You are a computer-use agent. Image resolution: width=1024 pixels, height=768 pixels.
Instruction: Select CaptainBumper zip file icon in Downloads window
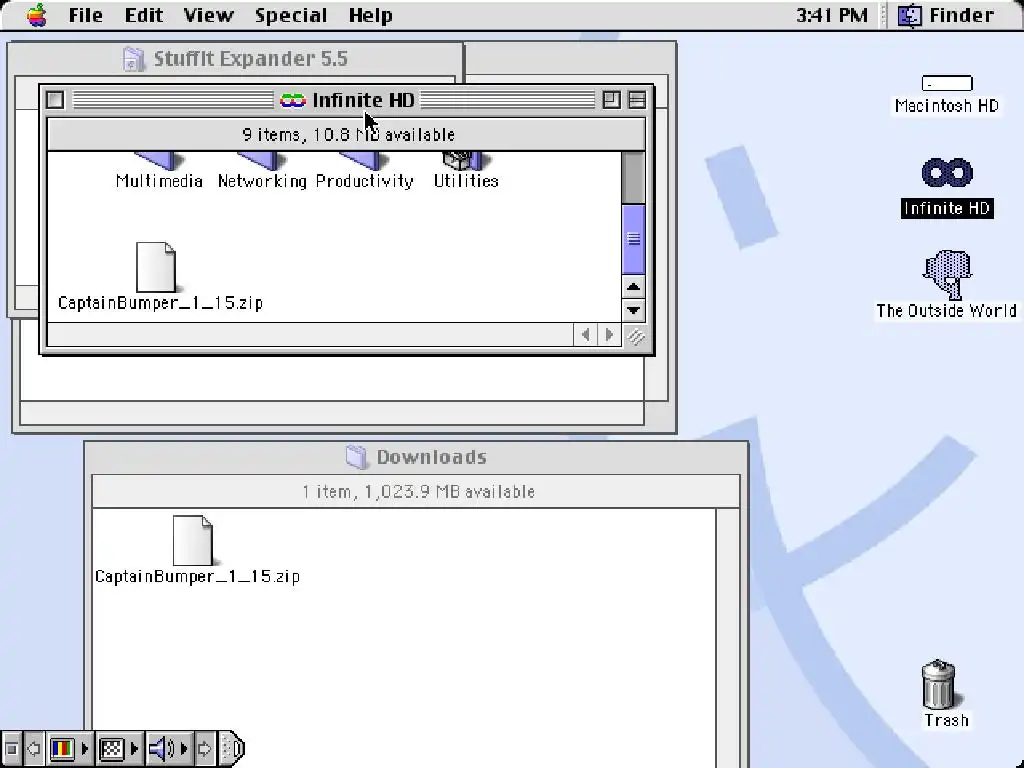[193, 541]
